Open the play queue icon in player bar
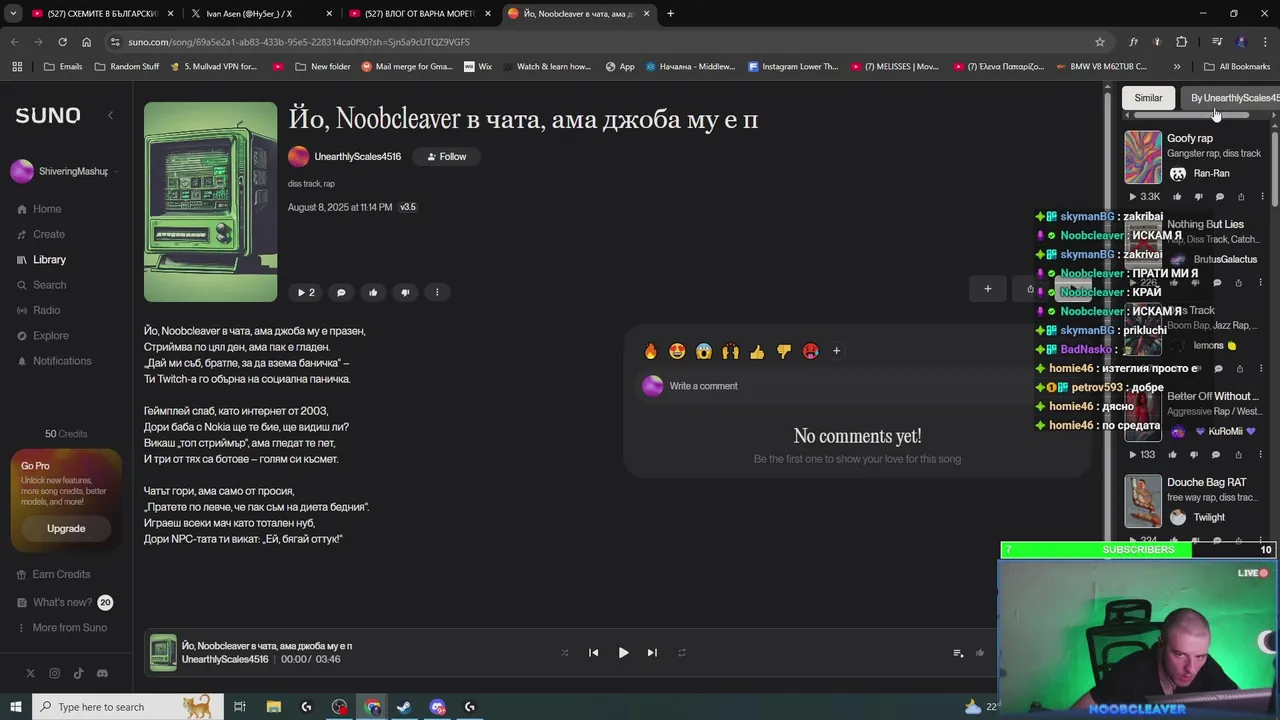 [x=958, y=653]
